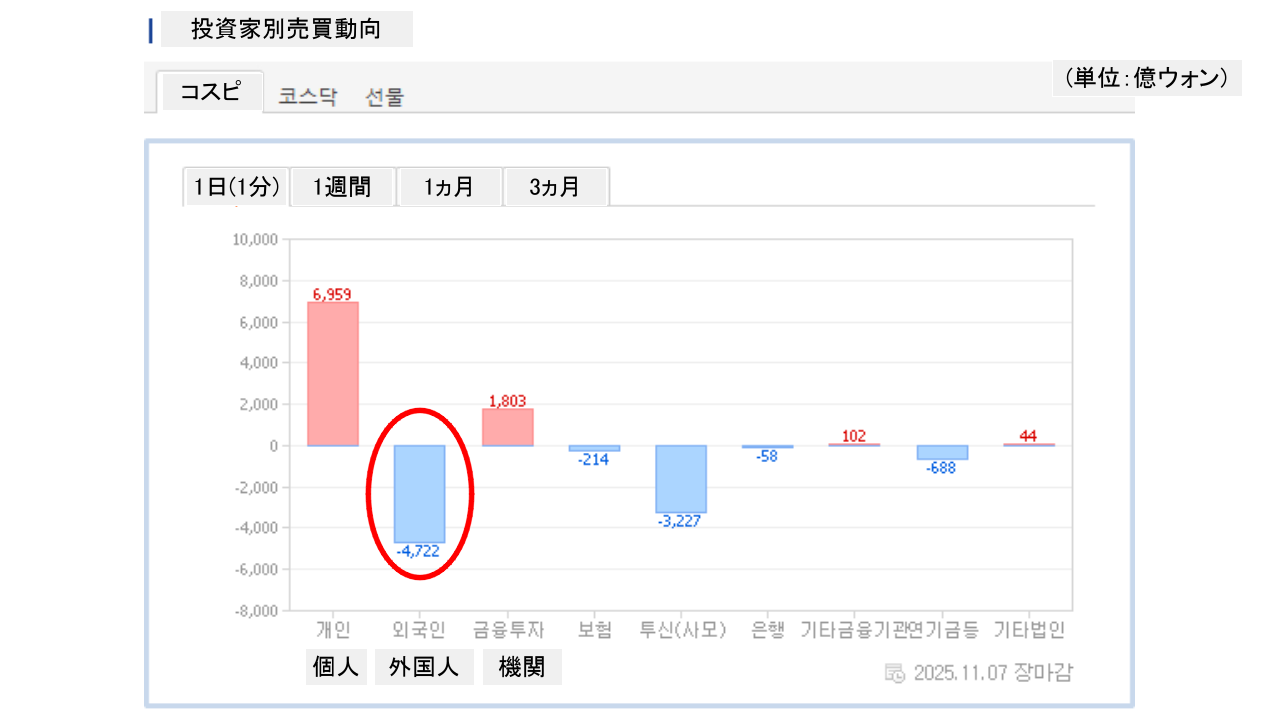Click the 외국인 blue bar at -4,722
This screenshot has width=1280, height=720.
point(419,494)
